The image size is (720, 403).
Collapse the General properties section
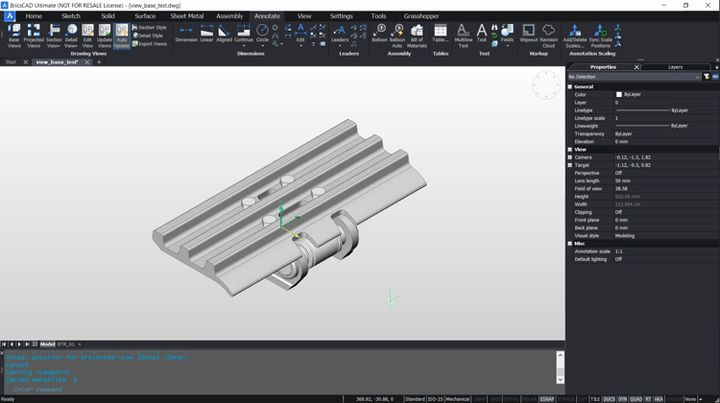pyautogui.click(x=570, y=87)
